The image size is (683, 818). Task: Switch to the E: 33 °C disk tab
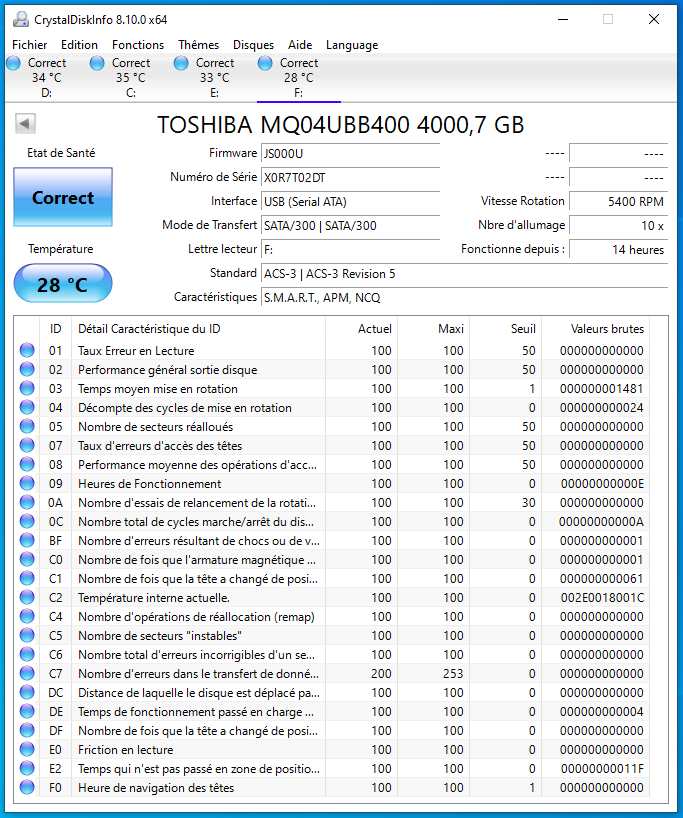click(214, 78)
